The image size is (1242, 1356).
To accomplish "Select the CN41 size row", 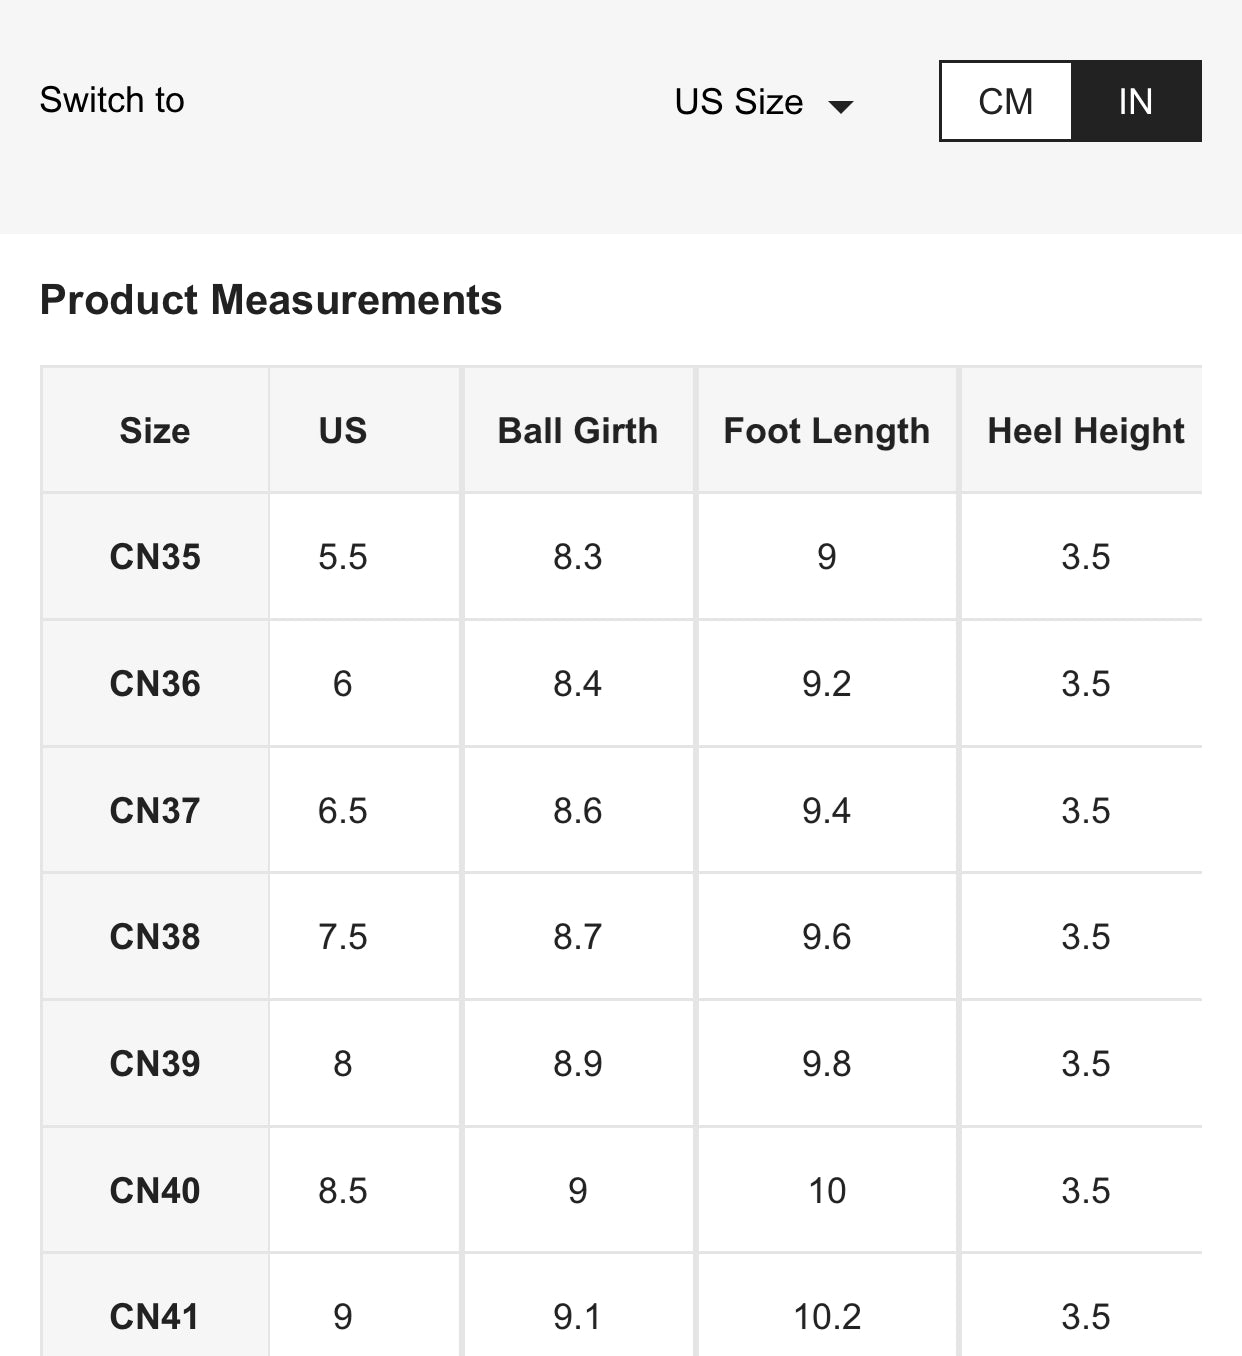I will pyautogui.click(x=621, y=1306).
